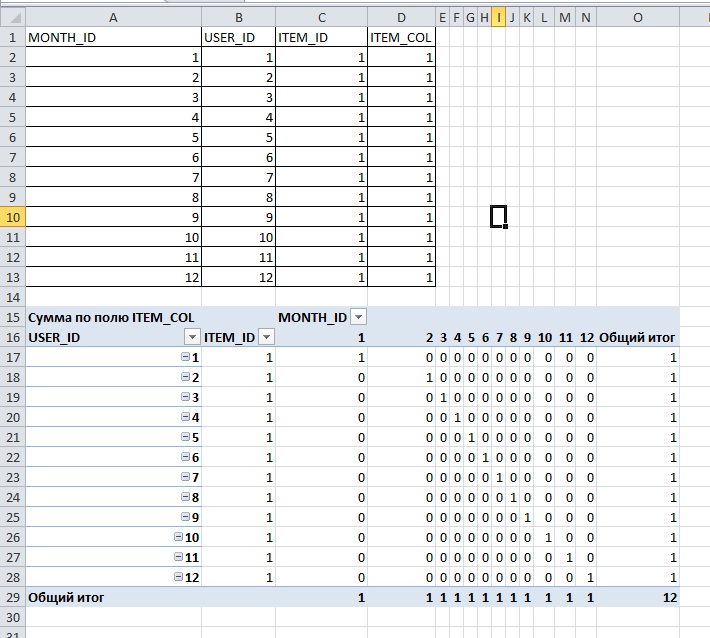The width and height of the screenshot is (710, 638).
Task: Select column A header
Action: (x=113, y=18)
